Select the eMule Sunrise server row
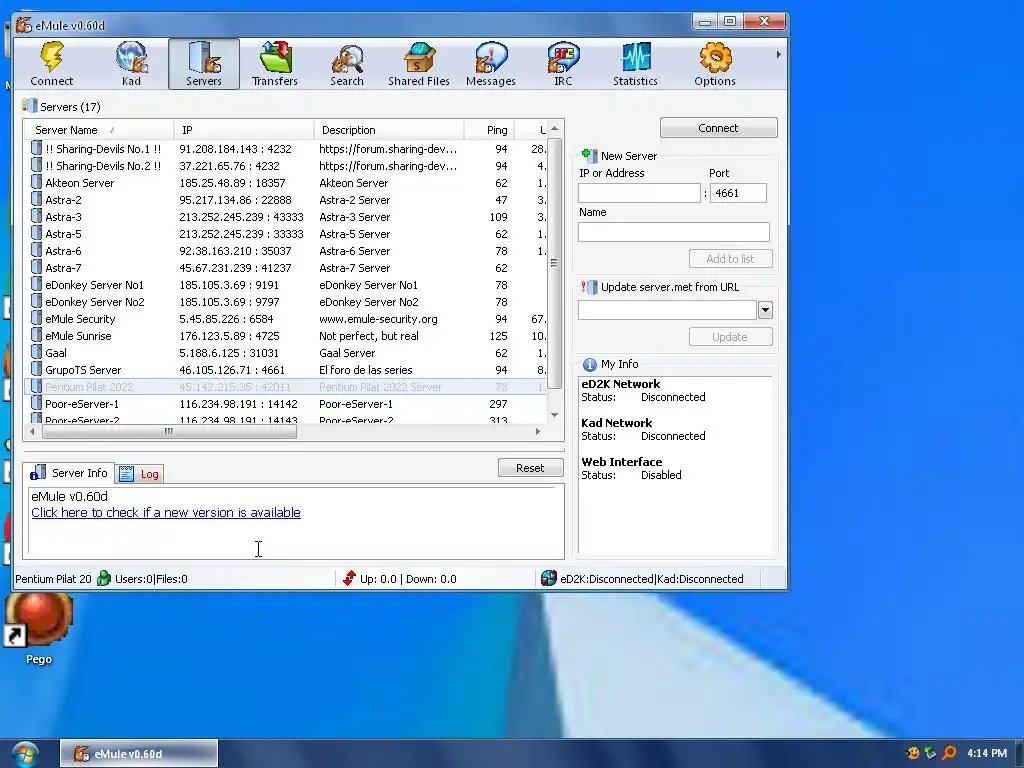The width and height of the screenshot is (1024, 768). 285,336
